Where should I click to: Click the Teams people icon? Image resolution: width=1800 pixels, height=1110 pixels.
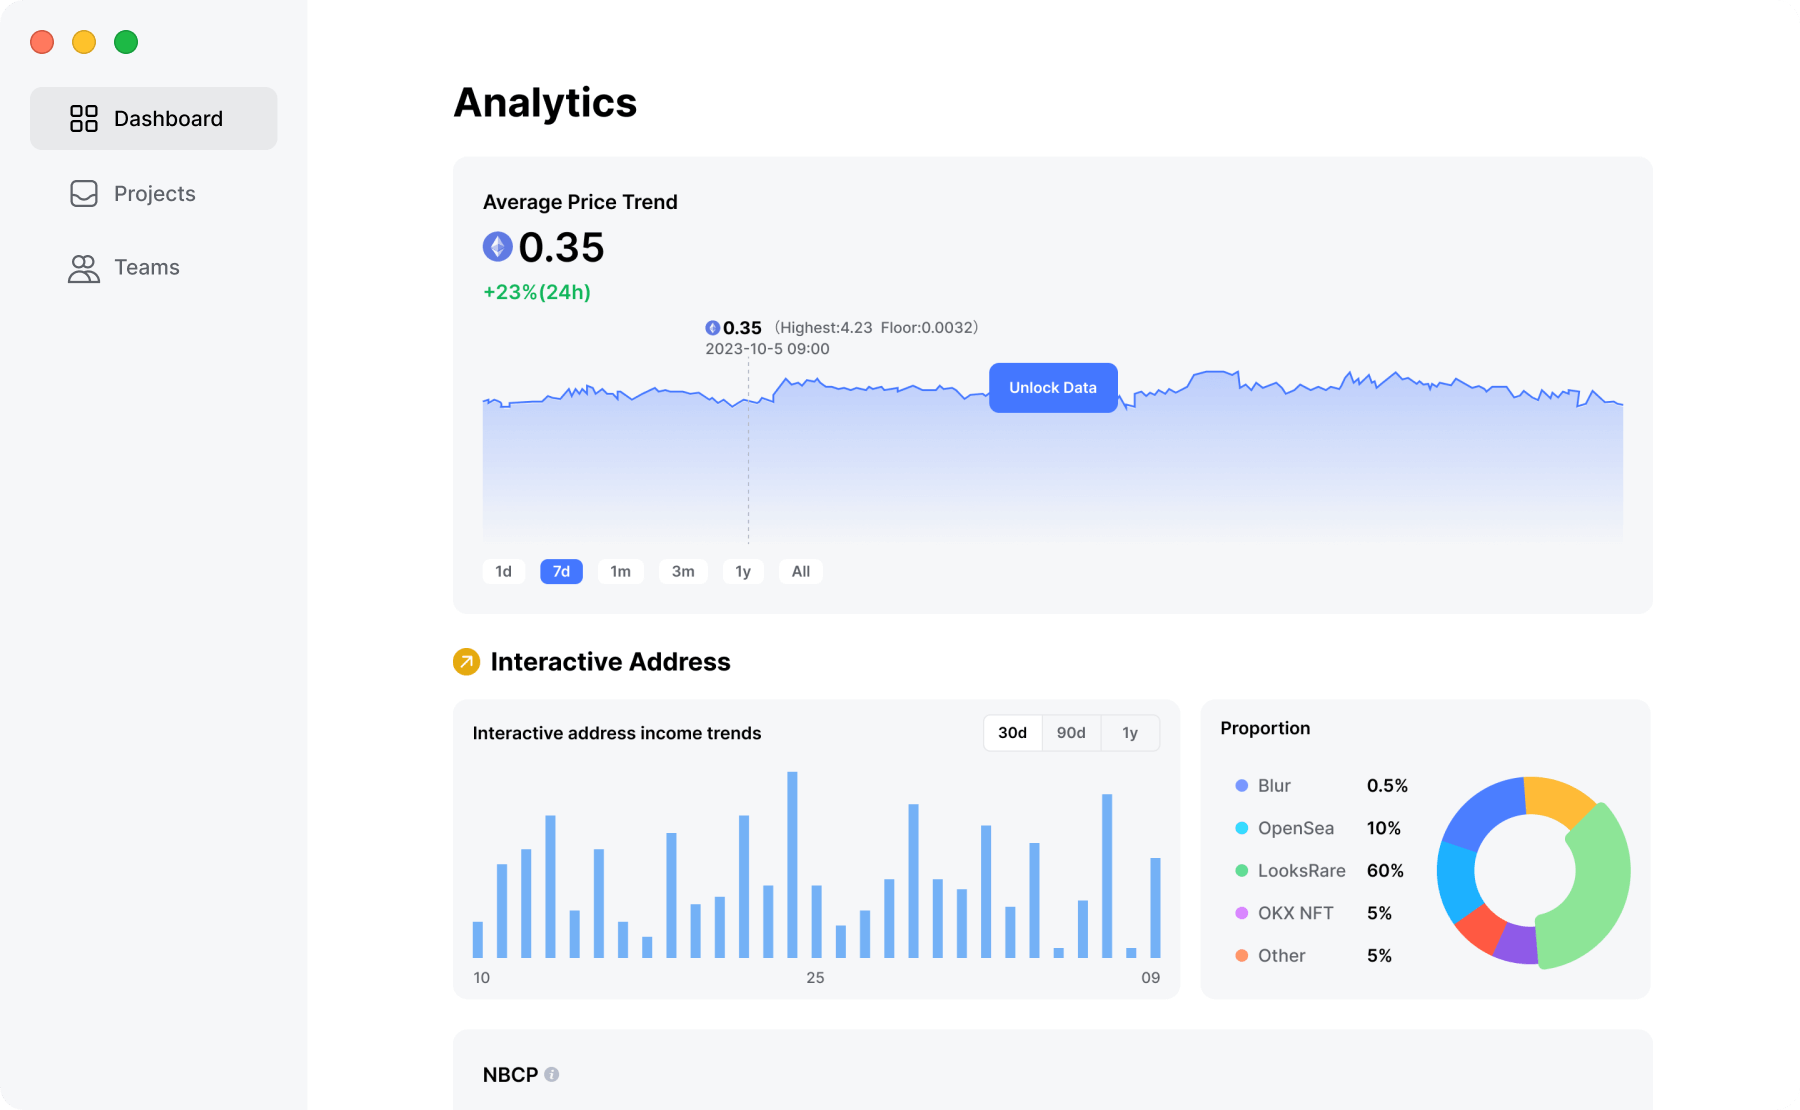pyautogui.click(x=84, y=268)
